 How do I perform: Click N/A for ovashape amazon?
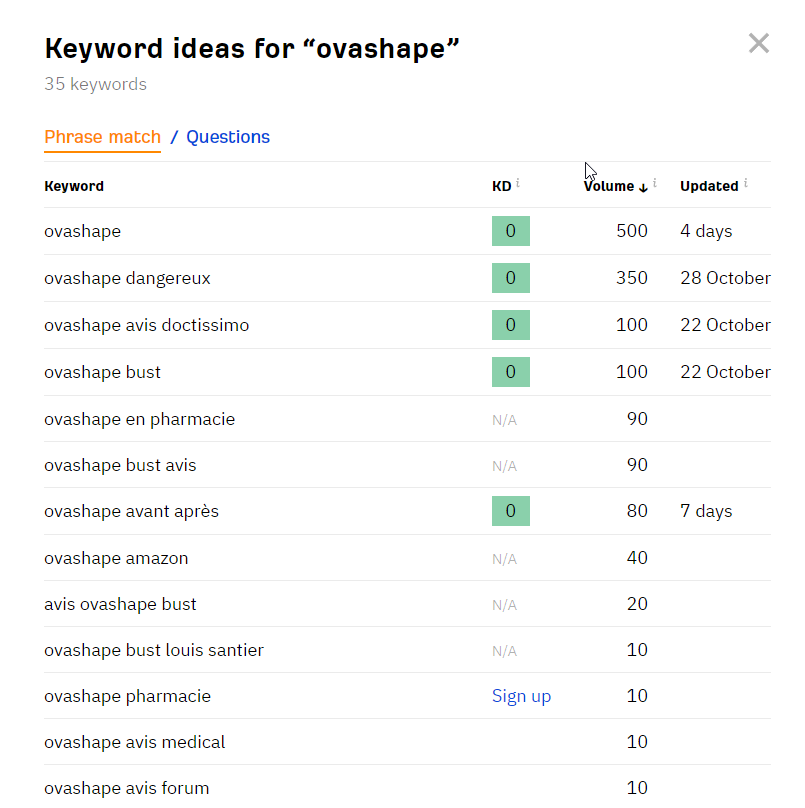504,559
